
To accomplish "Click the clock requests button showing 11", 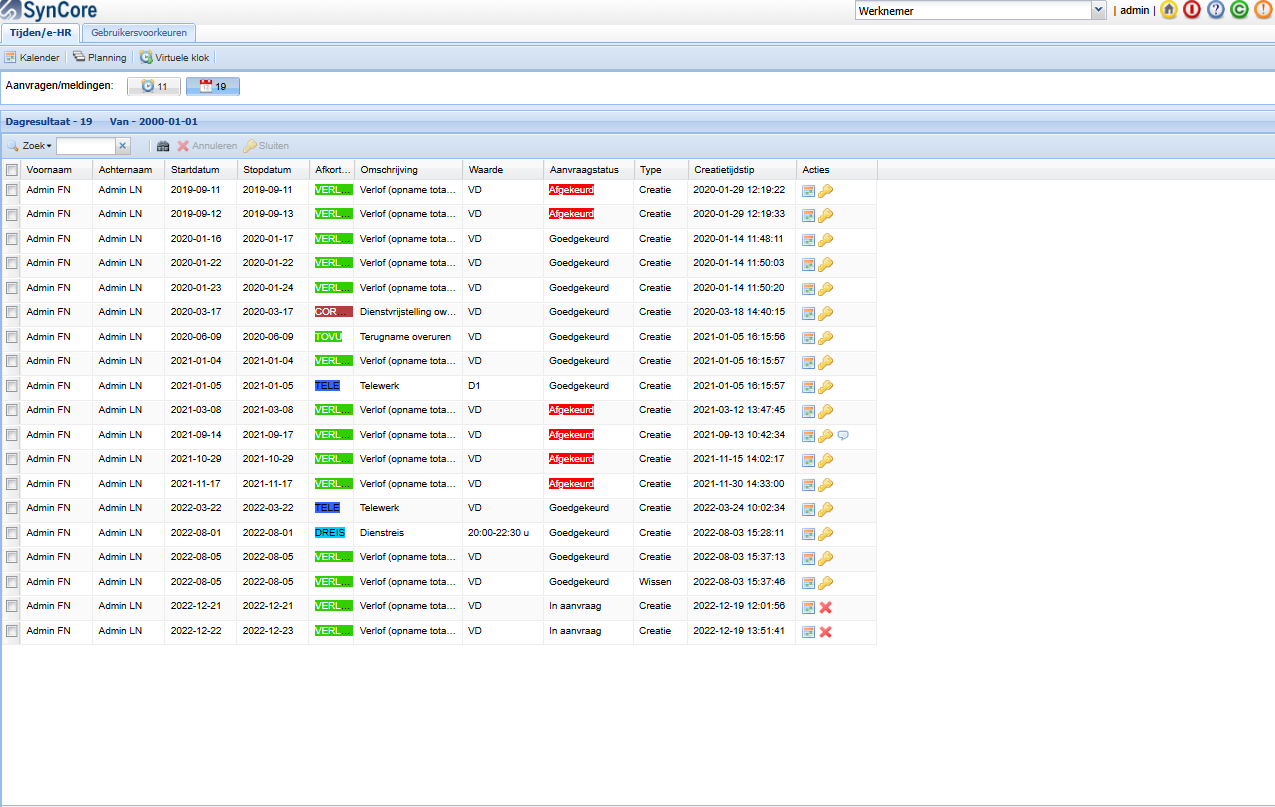I will [x=154, y=86].
